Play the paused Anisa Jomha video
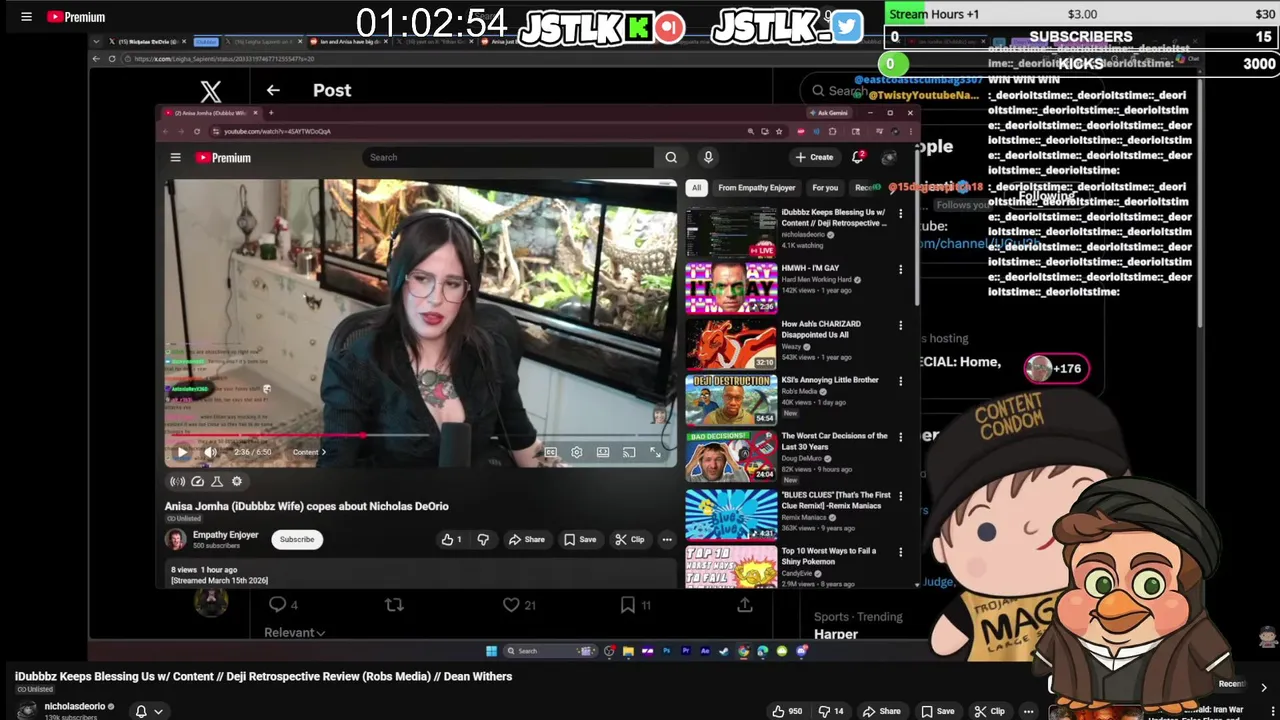The height and width of the screenshot is (720, 1280). (182, 452)
